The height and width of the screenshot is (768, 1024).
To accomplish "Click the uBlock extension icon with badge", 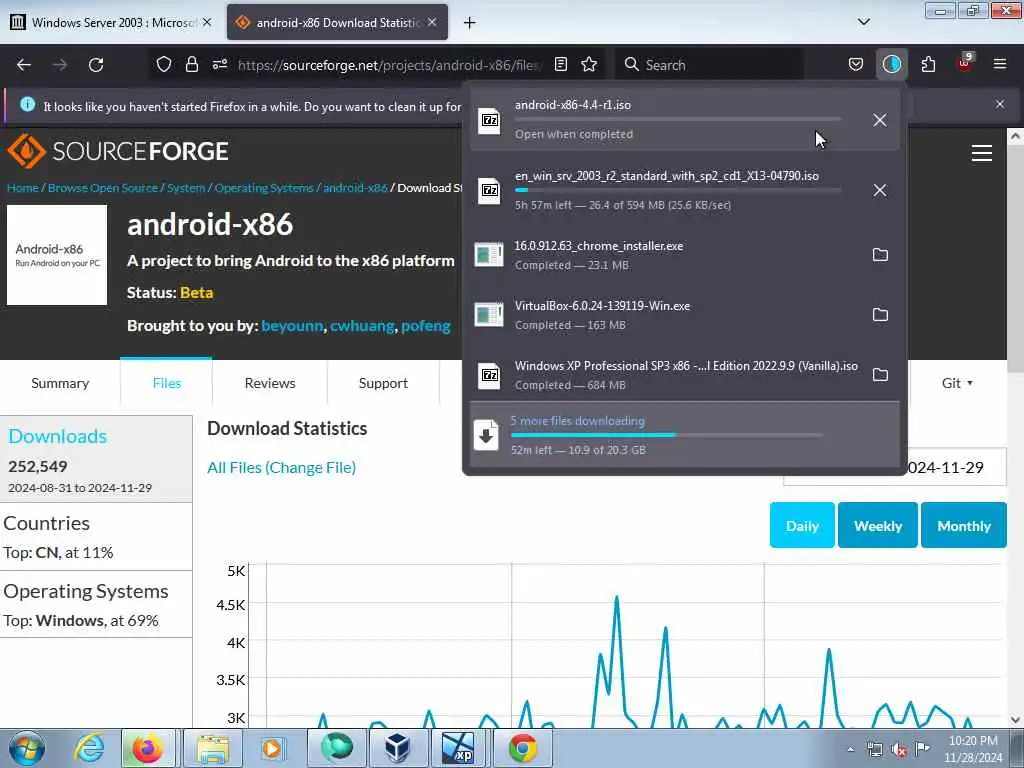I will click(x=965, y=63).
